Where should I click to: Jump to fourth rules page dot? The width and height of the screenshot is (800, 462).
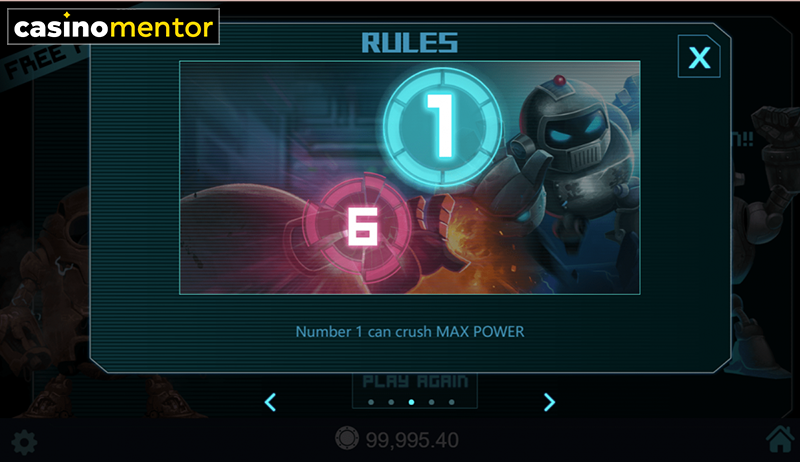pyautogui.click(x=432, y=402)
